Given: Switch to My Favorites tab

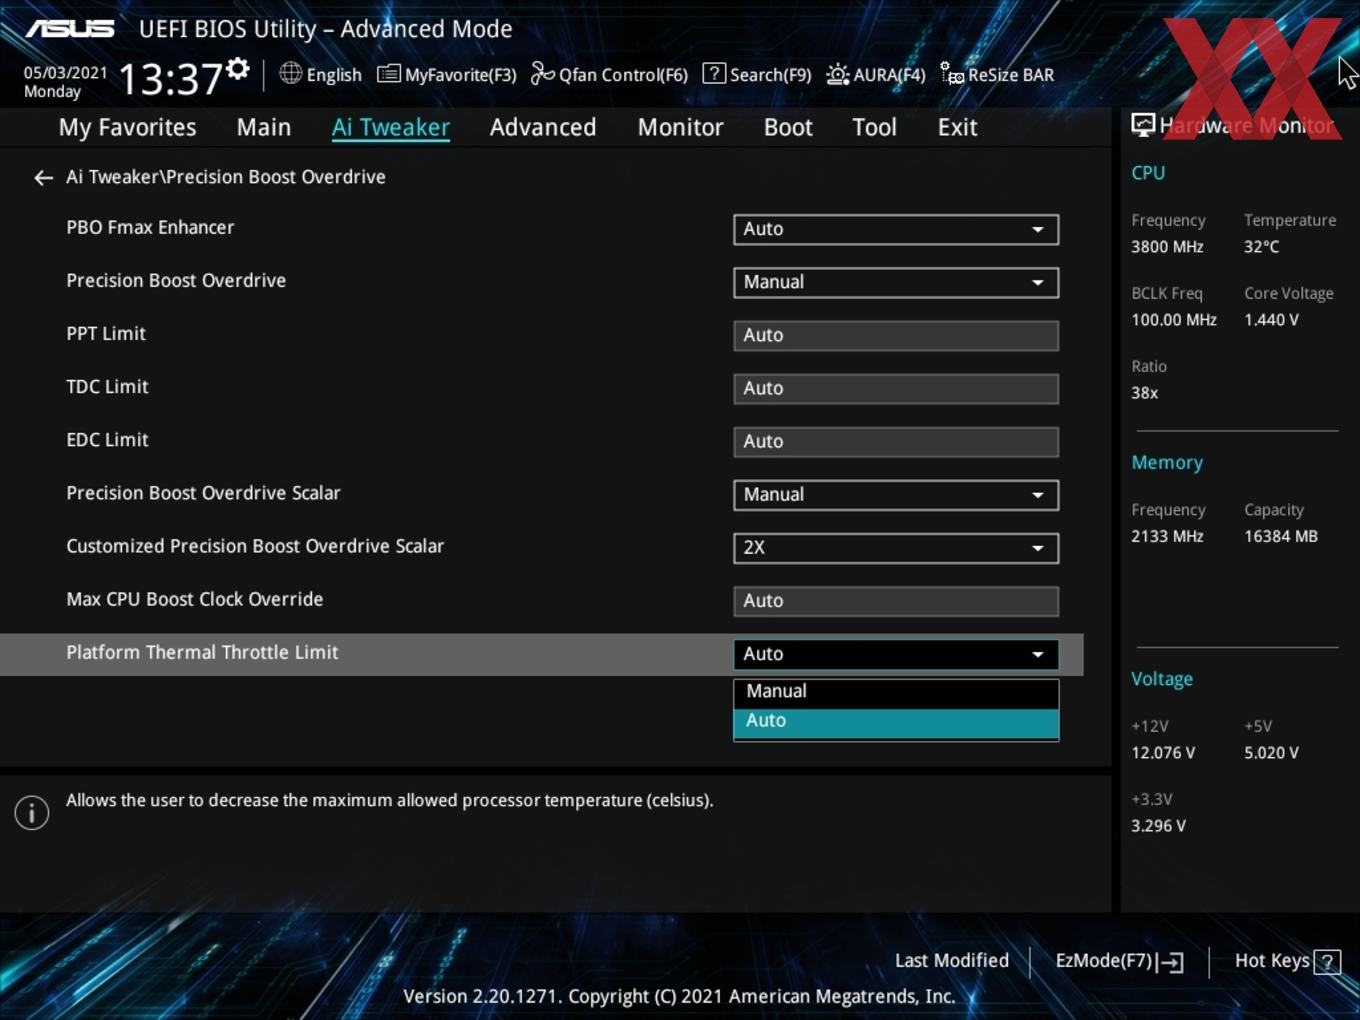Looking at the screenshot, I should click(x=127, y=127).
